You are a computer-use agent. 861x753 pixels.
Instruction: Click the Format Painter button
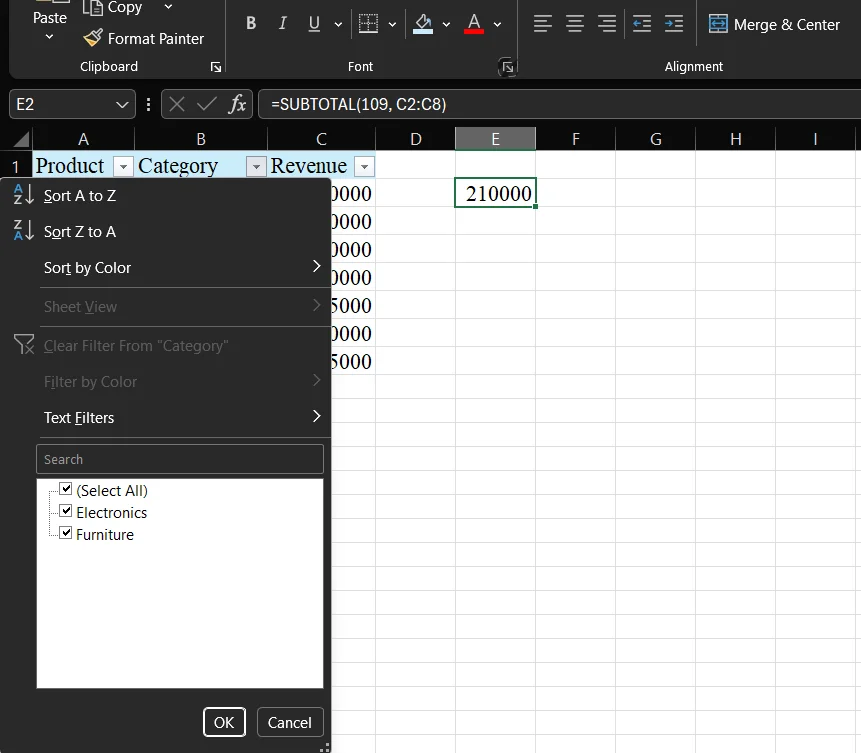pos(143,38)
